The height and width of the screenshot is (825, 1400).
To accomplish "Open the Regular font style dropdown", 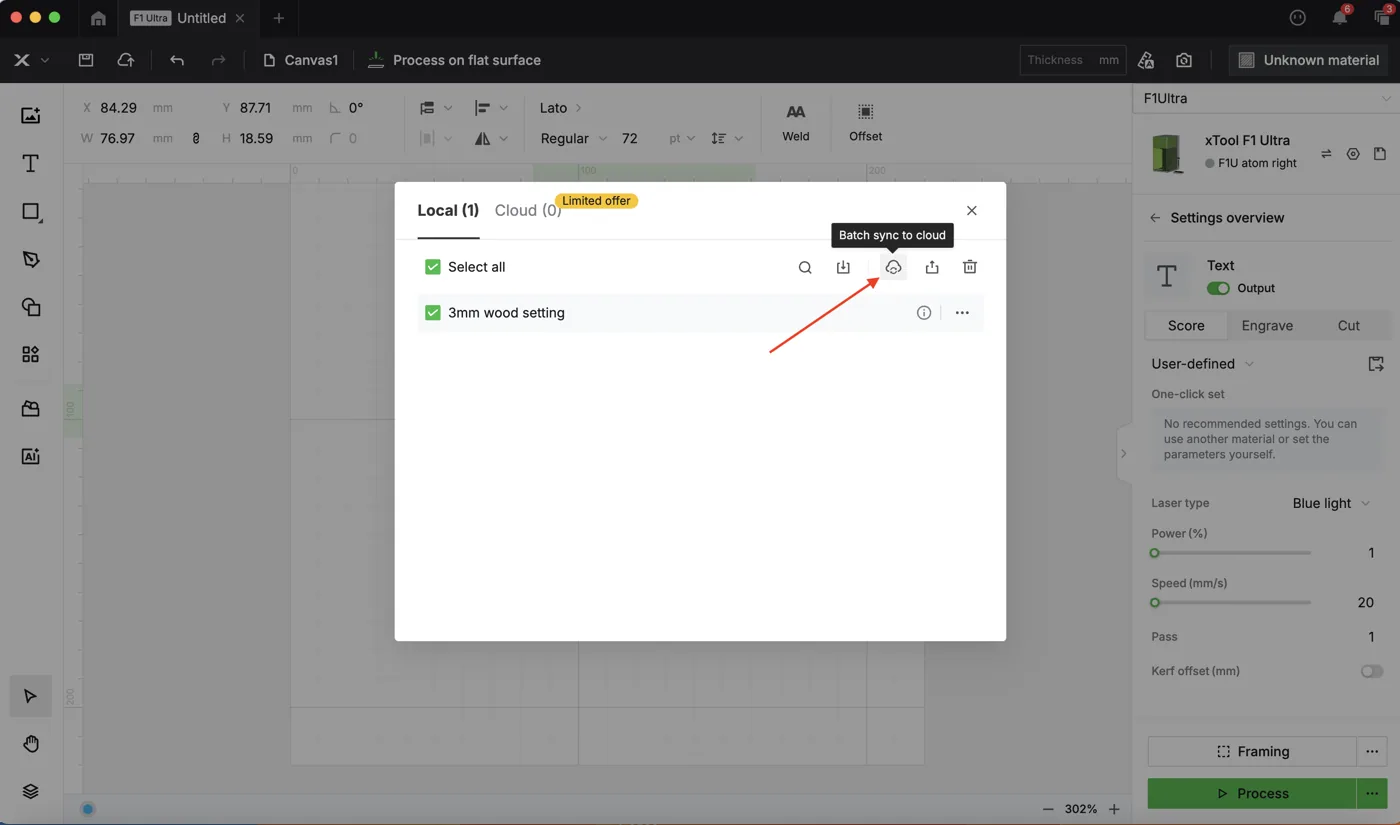I will click(x=574, y=138).
